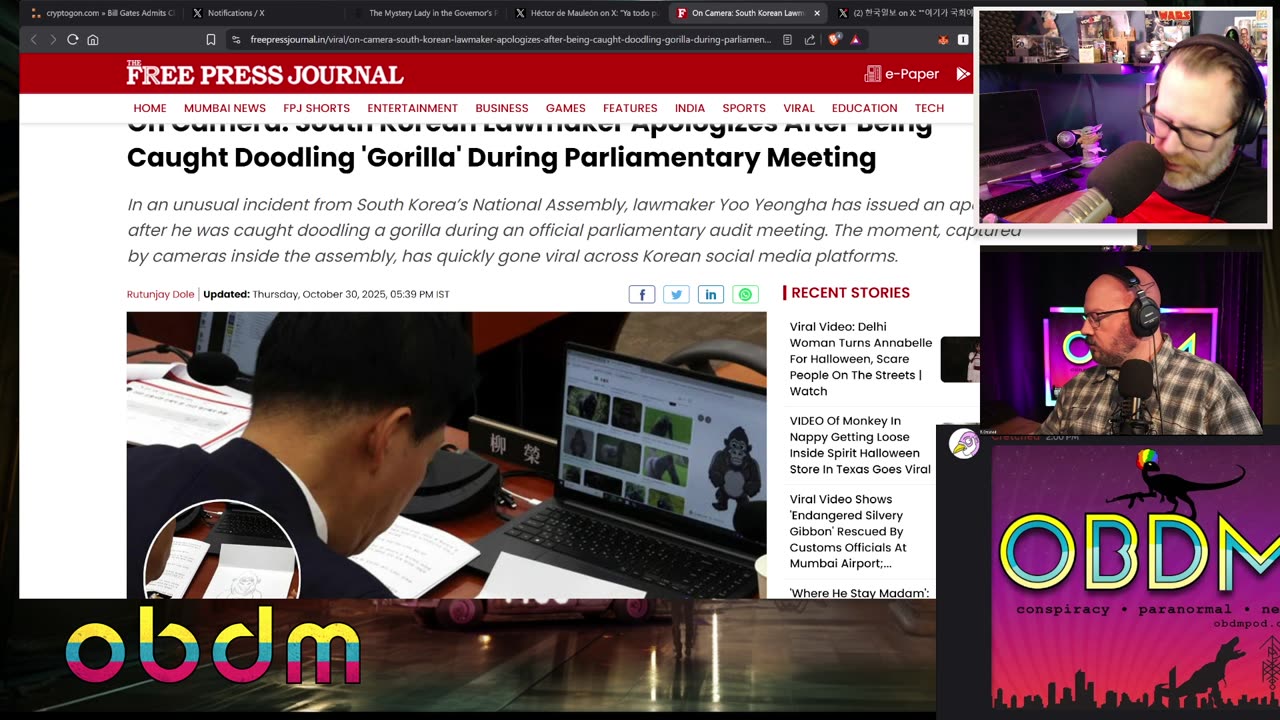The height and width of the screenshot is (720, 1280).
Task: Open the VIRAL section
Action: tap(799, 108)
